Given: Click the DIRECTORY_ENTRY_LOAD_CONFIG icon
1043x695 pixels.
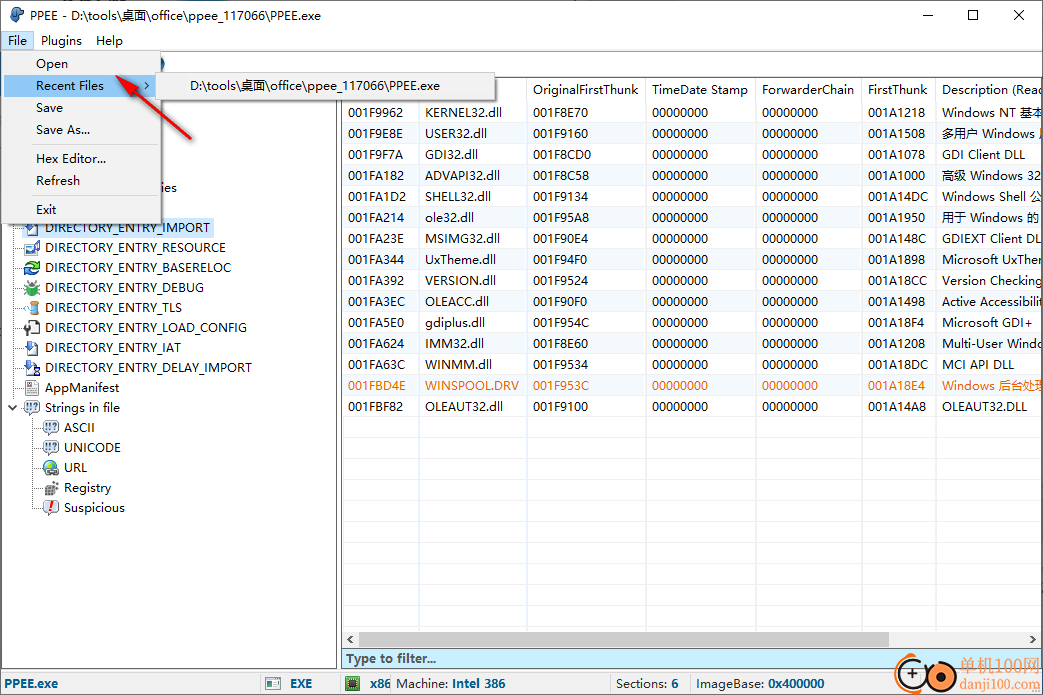Looking at the screenshot, I should 32,328.
